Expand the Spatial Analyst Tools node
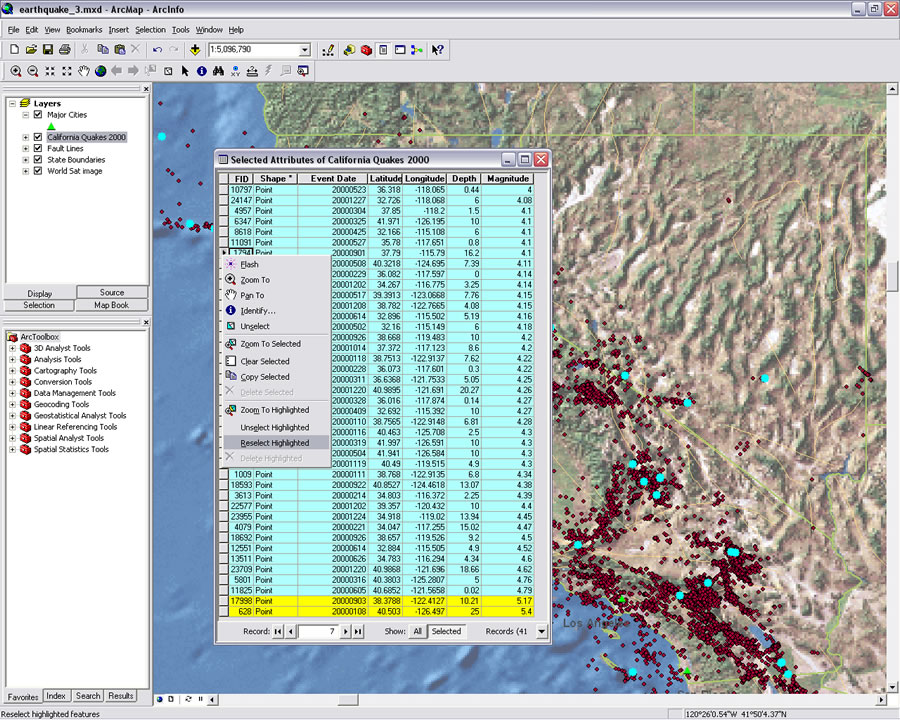 point(12,438)
